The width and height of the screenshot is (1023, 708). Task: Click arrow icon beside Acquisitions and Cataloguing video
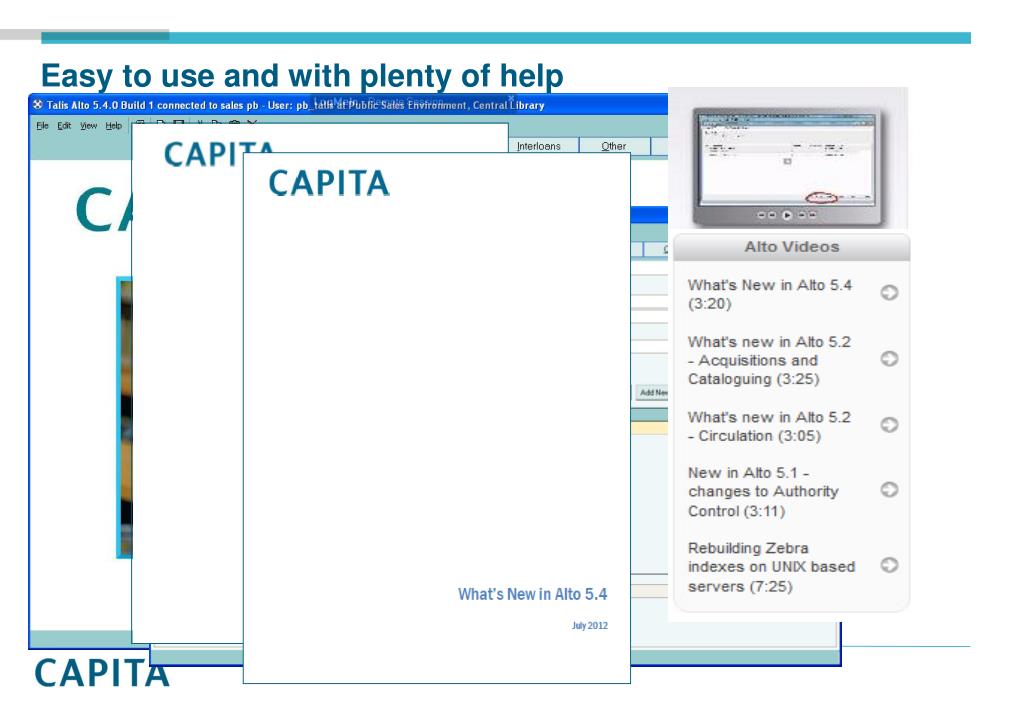[x=889, y=359]
